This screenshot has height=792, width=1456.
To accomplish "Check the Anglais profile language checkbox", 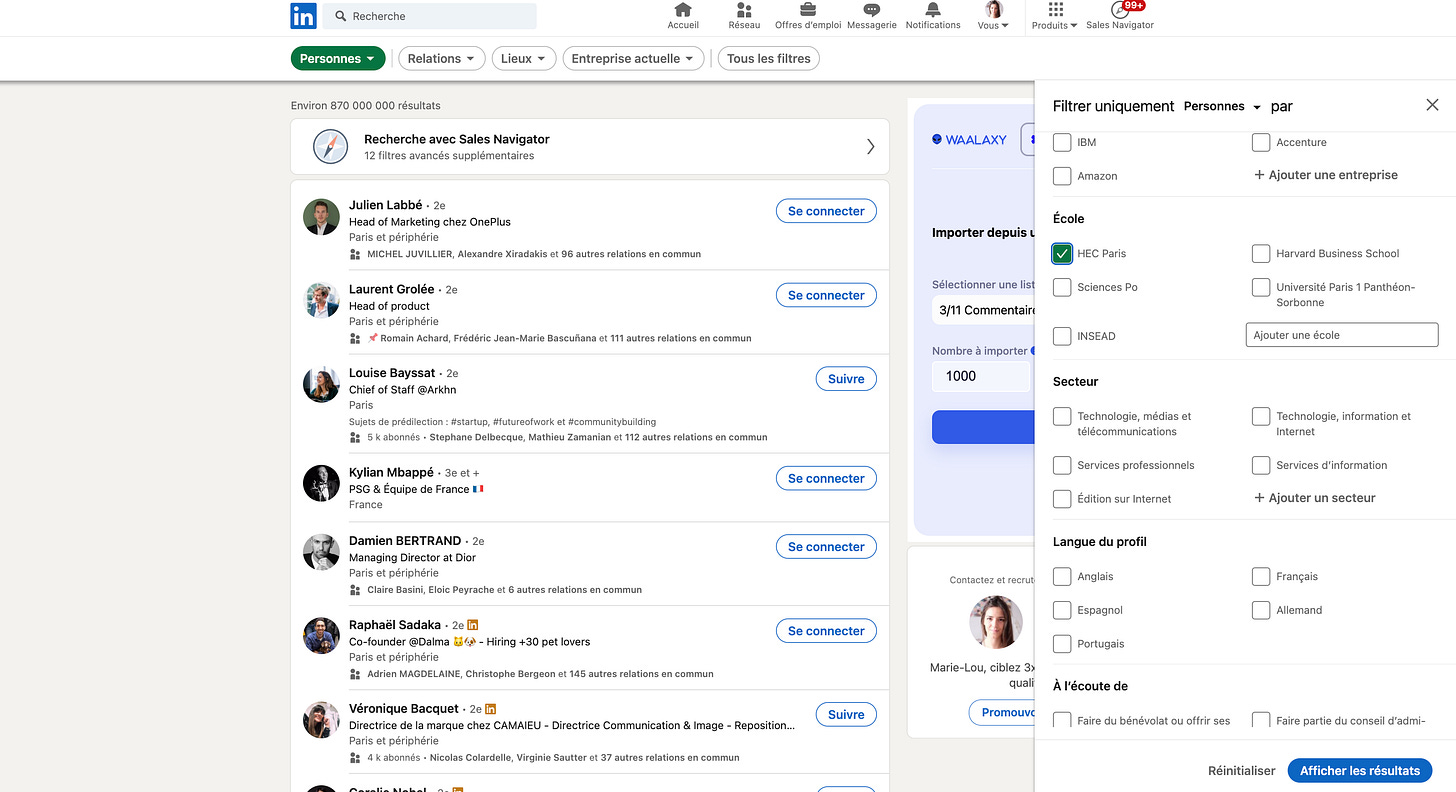I will [1062, 577].
